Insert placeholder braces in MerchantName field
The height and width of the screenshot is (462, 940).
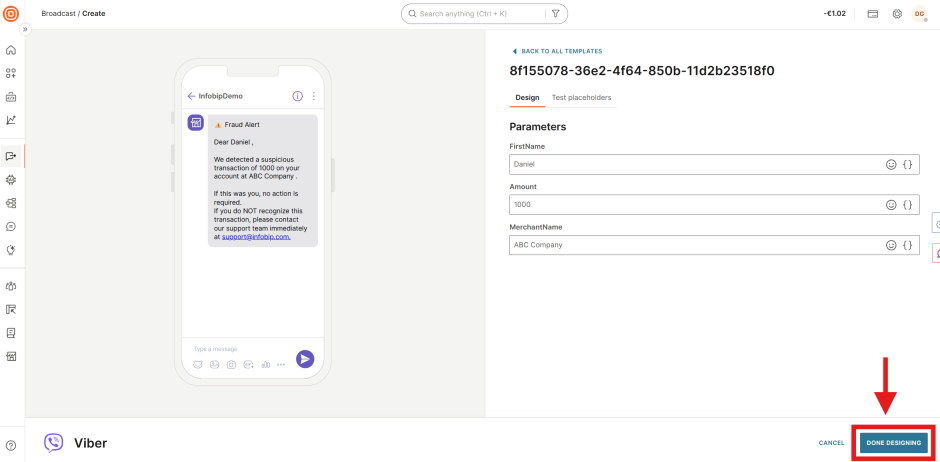908,245
